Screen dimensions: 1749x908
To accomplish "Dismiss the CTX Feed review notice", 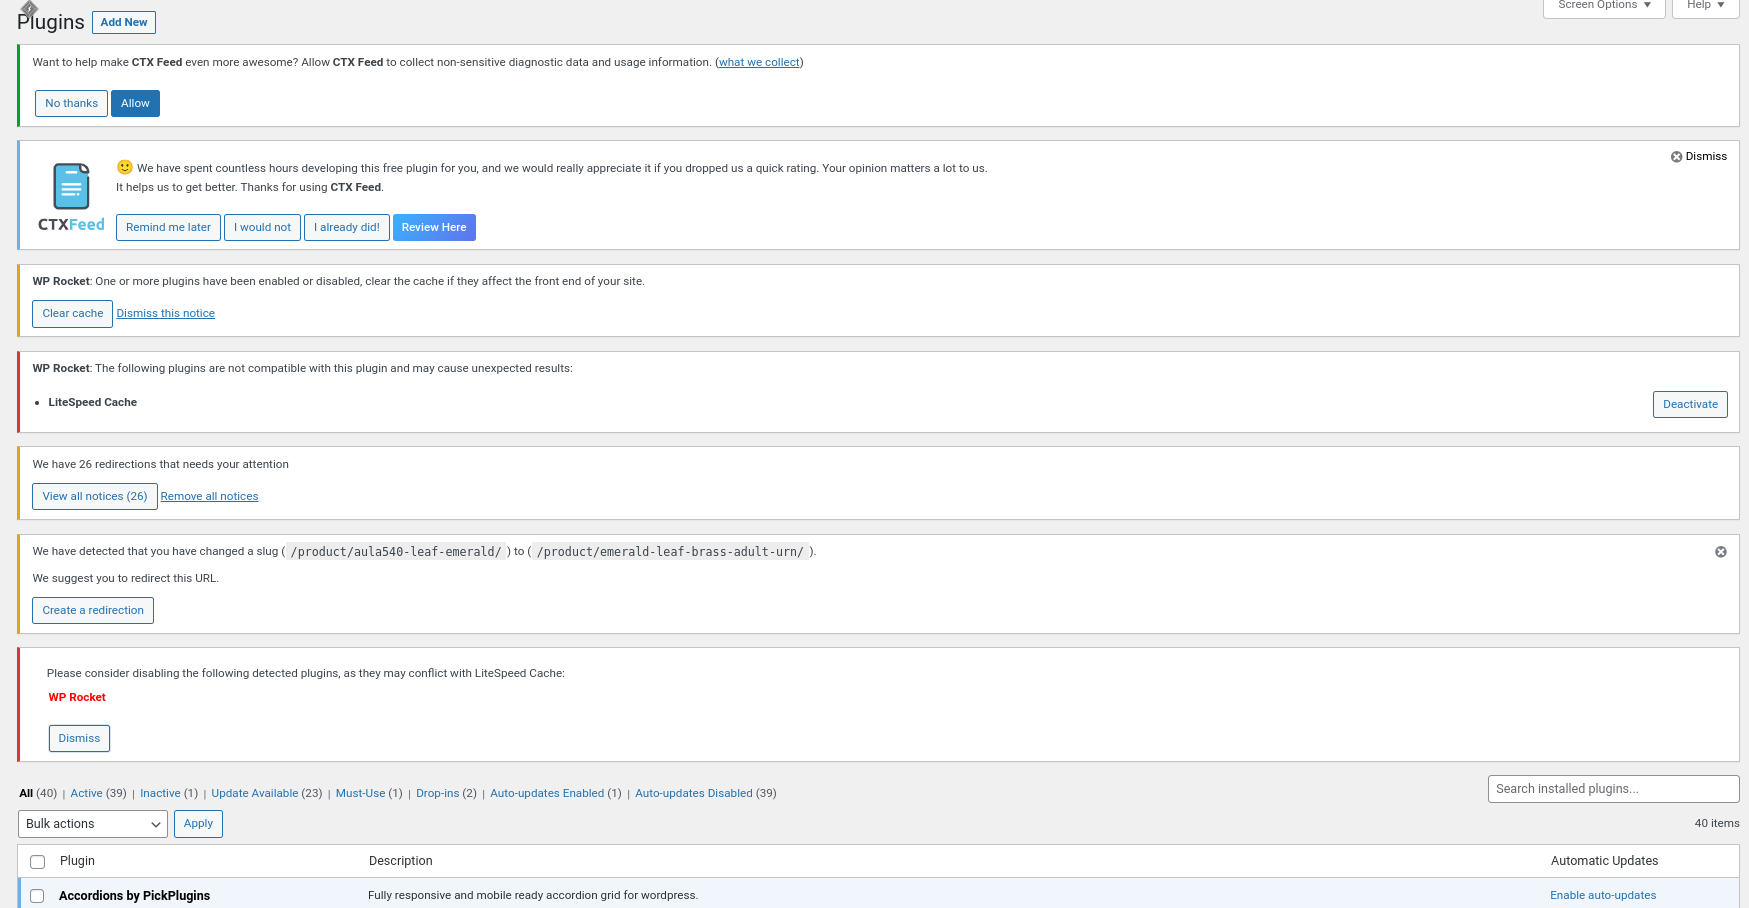I will (x=1698, y=157).
